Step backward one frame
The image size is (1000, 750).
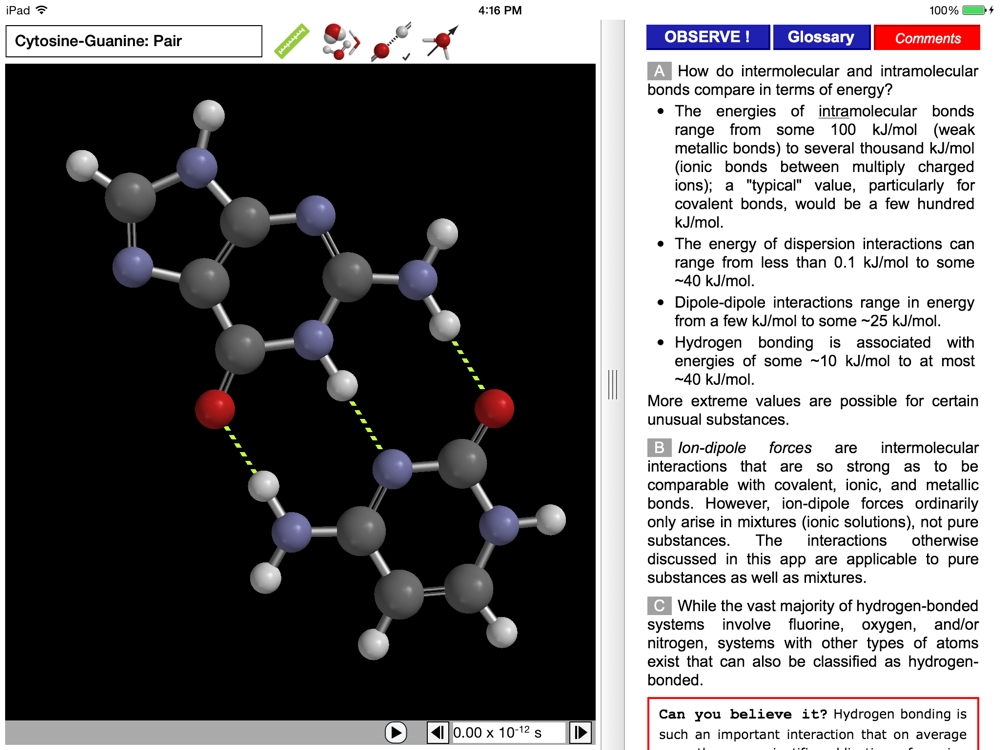pyautogui.click(x=437, y=732)
